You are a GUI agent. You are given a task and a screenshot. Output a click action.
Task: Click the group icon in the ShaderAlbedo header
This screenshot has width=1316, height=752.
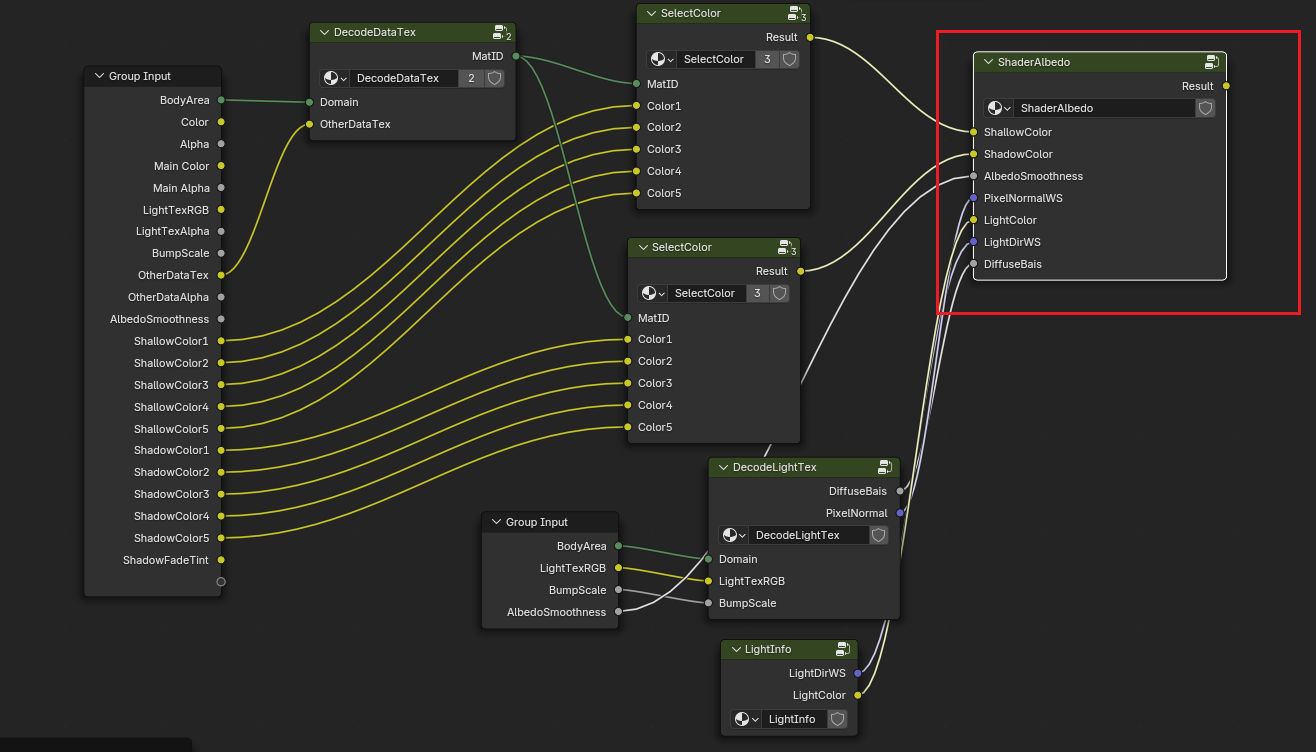(x=1211, y=62)
